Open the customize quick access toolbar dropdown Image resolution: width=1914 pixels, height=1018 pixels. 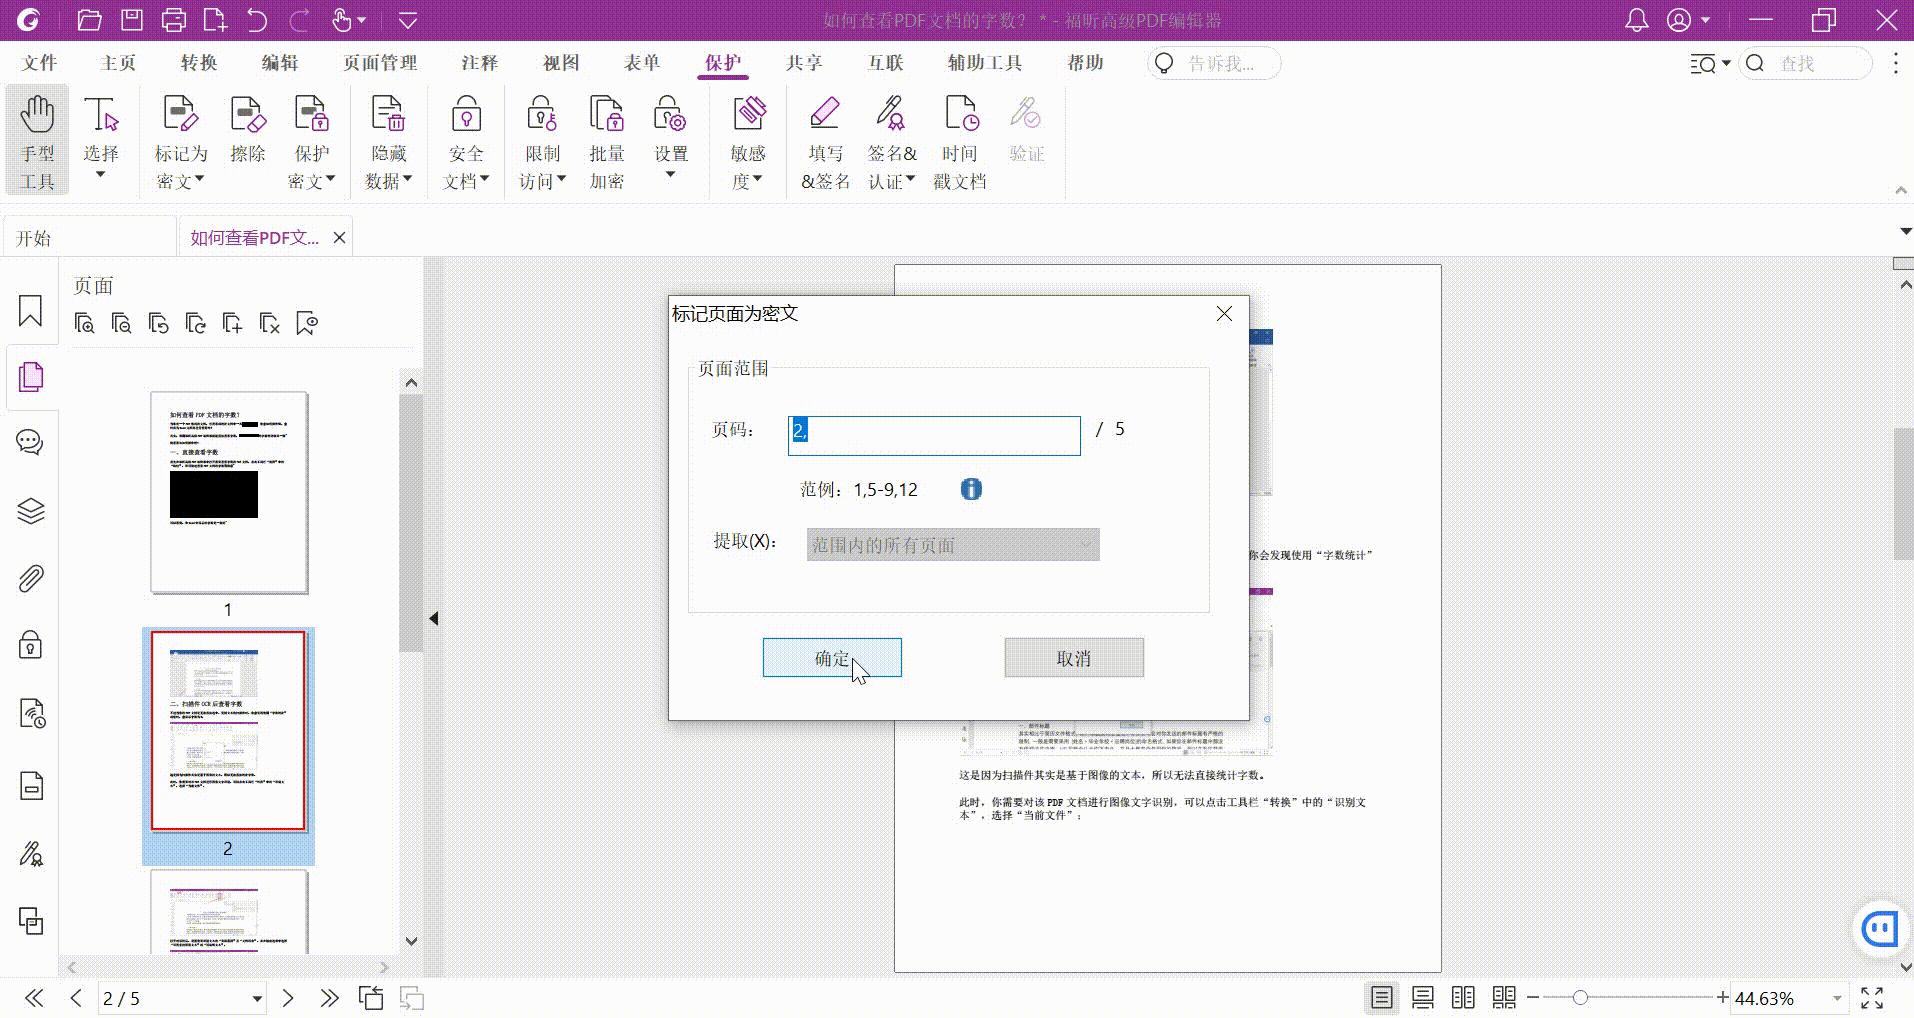point(407,20)
